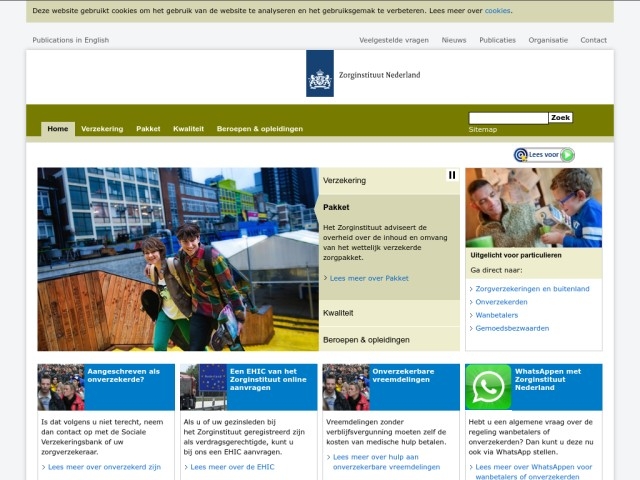
Task: Open Veelgestelde vragen in top navigation
Action: point(394,40)
